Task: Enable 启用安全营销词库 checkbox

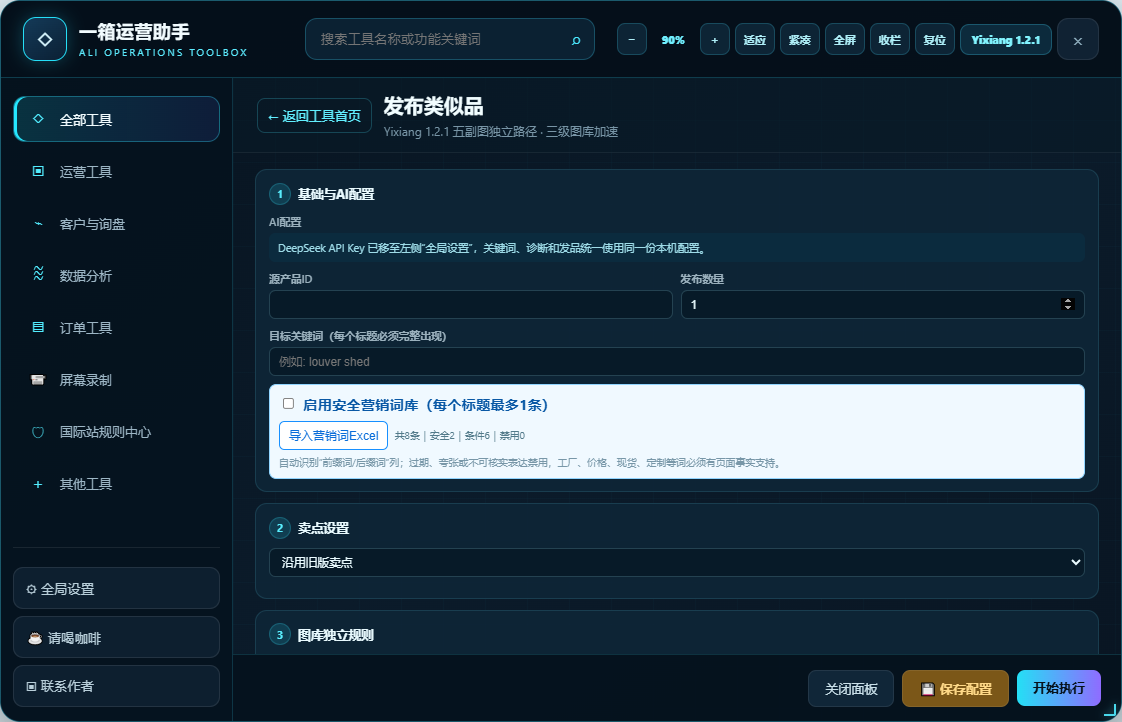Action: [x=288, y=404]
